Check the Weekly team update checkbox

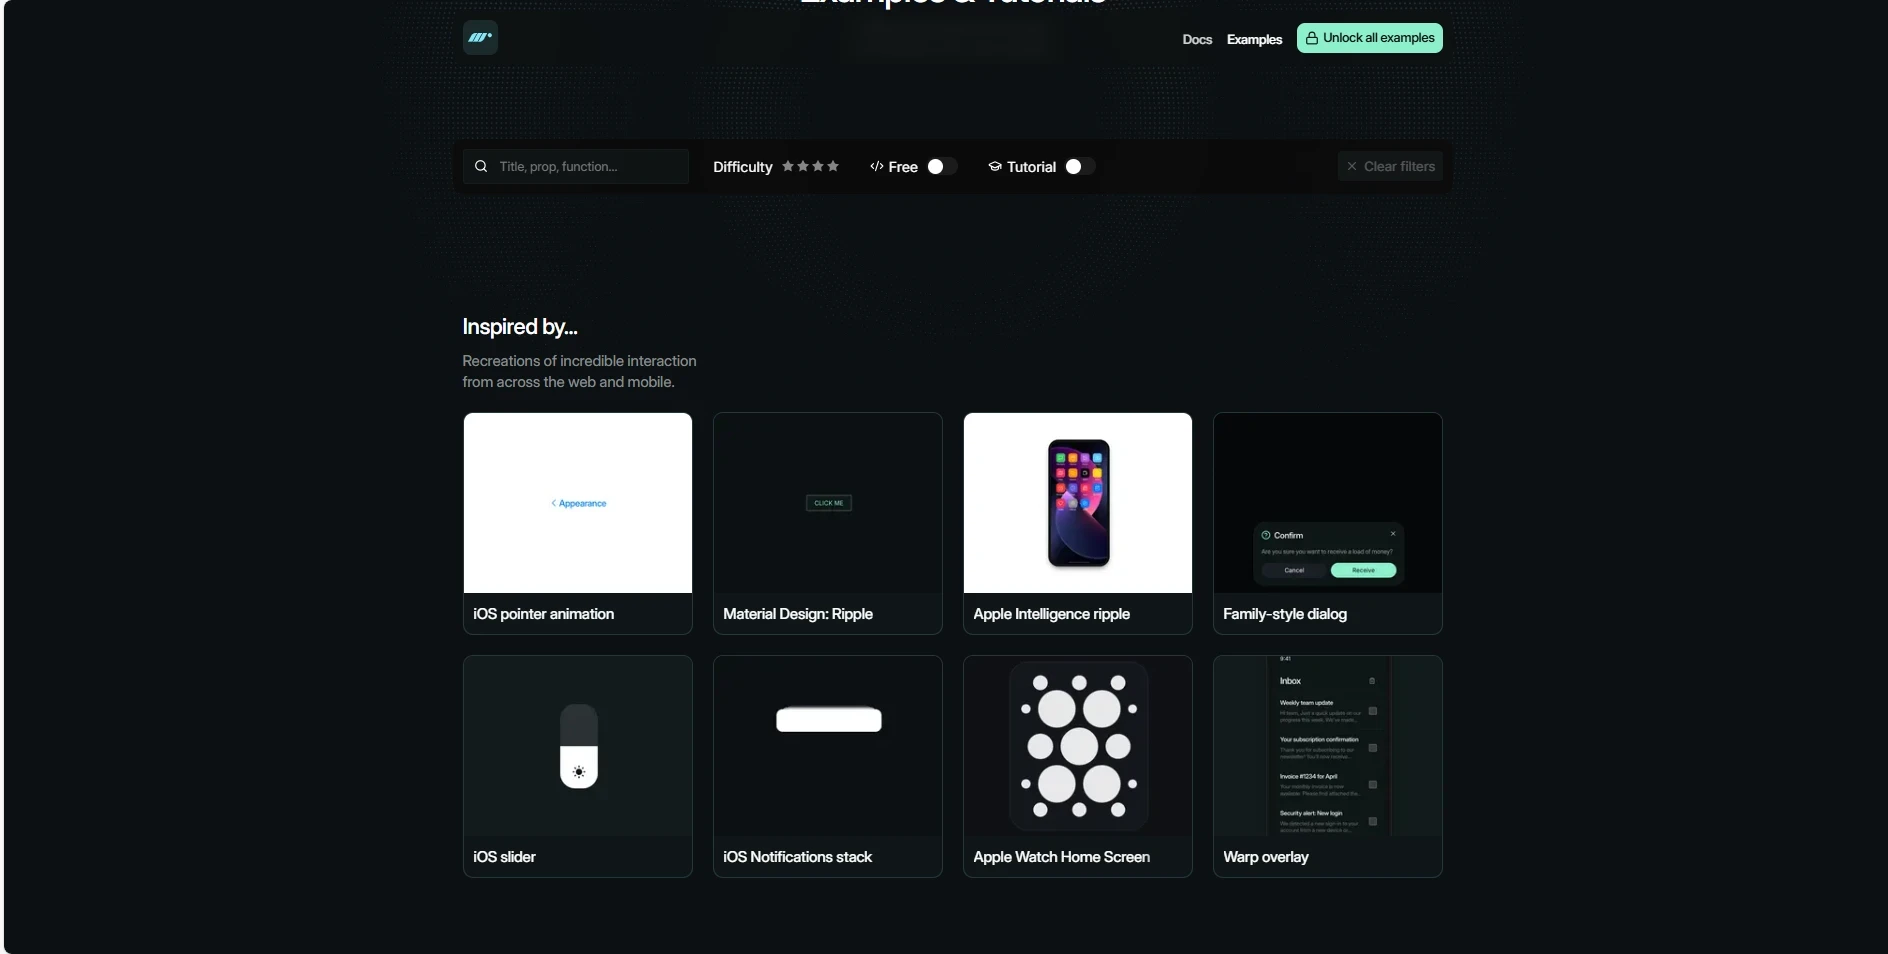1373,711
